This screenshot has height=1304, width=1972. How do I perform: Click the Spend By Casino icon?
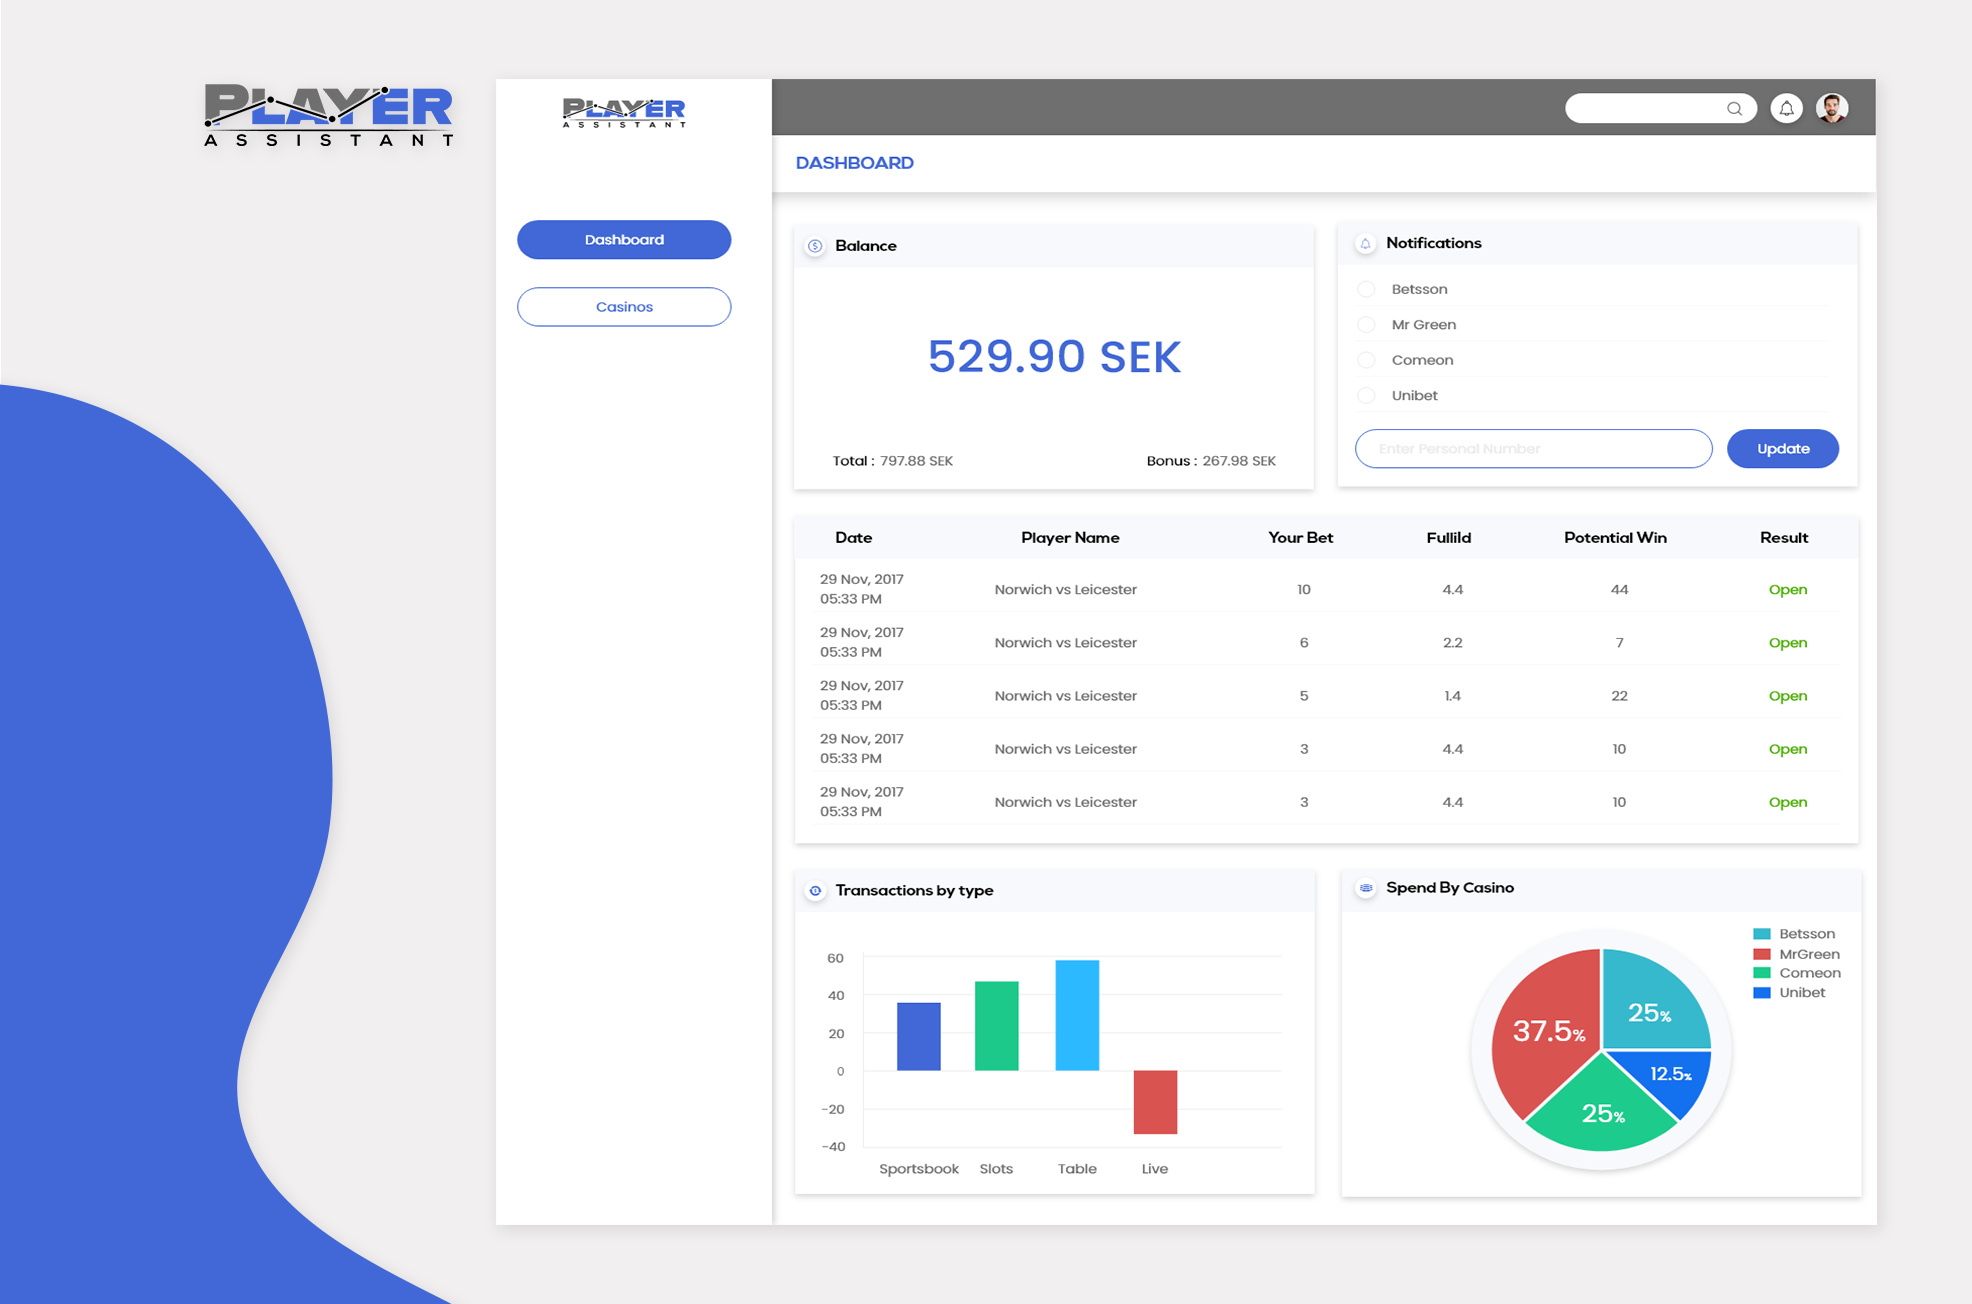1365,888
